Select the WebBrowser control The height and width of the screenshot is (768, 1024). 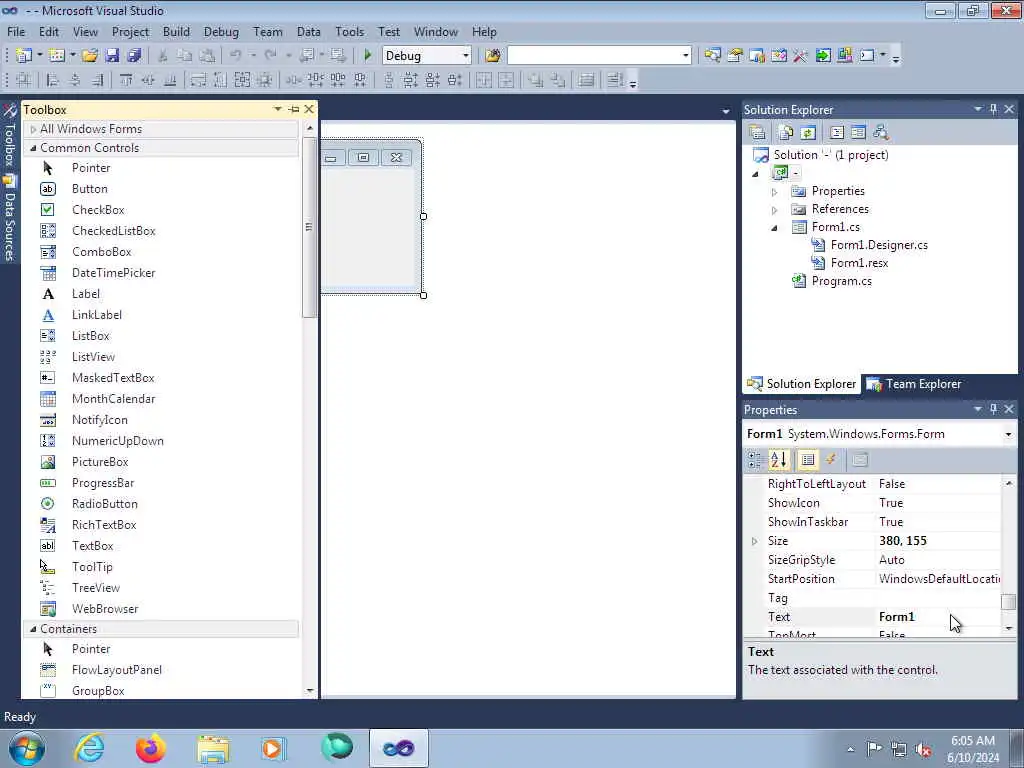pyautogui.click(x=104, y=609)
